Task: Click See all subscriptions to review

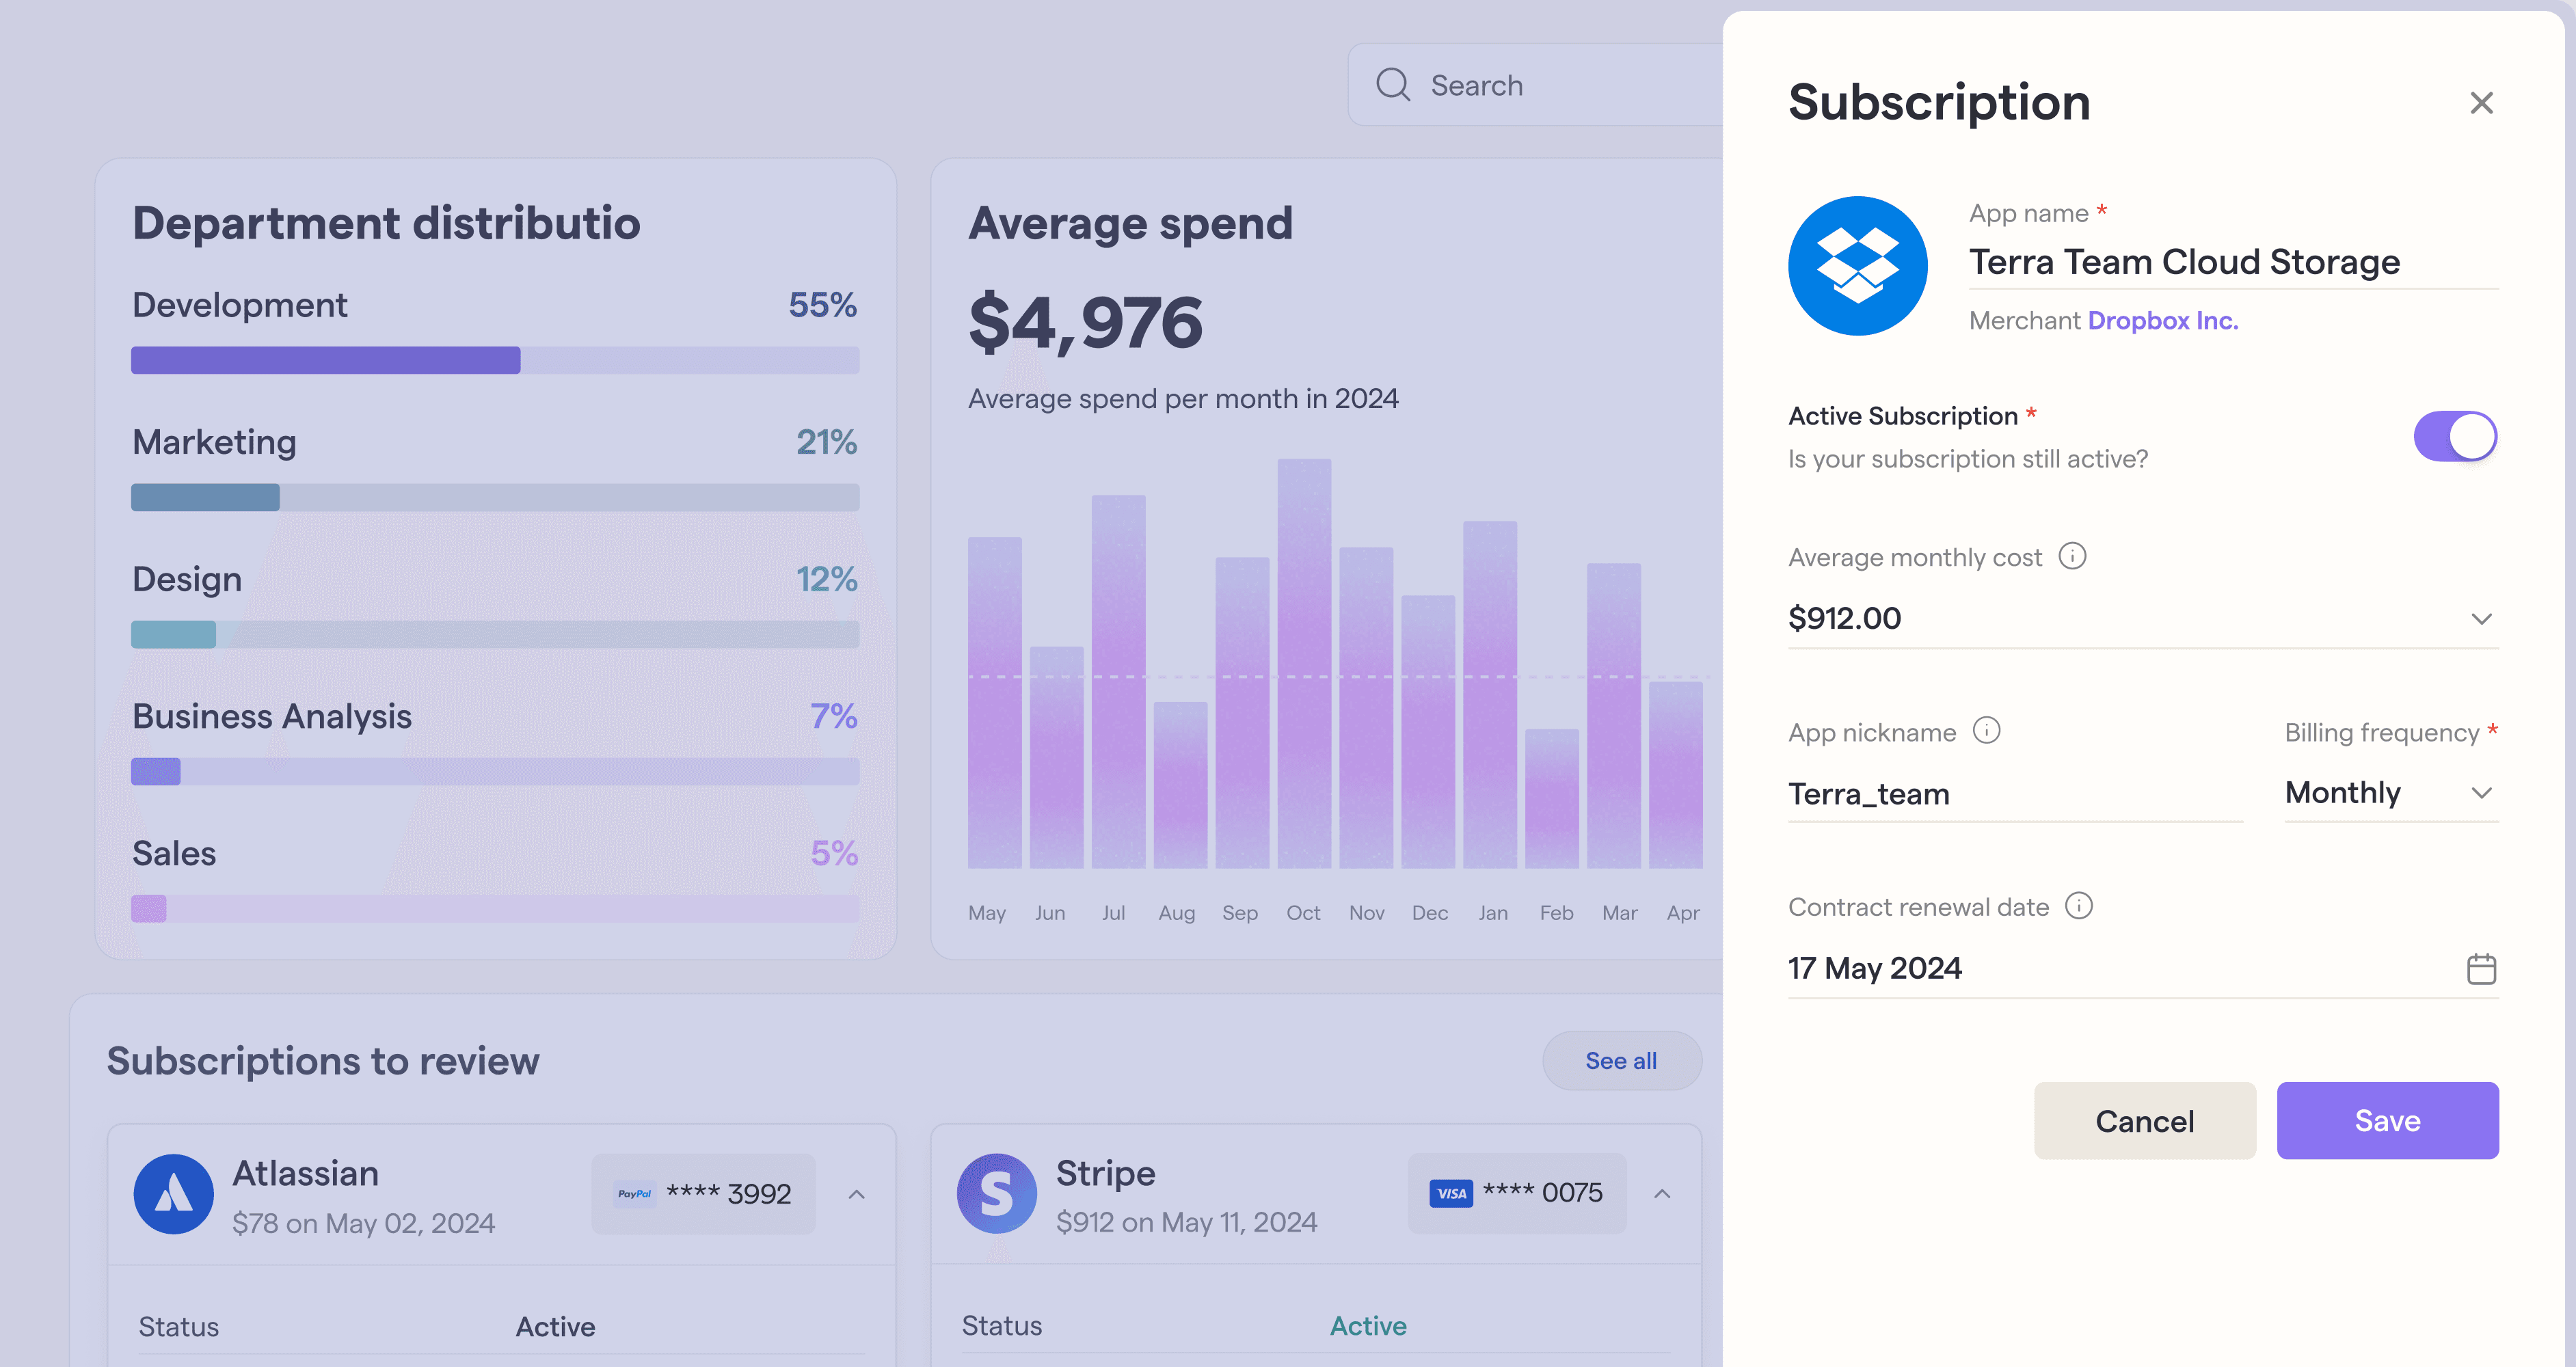Action: coord(1621,1060)
